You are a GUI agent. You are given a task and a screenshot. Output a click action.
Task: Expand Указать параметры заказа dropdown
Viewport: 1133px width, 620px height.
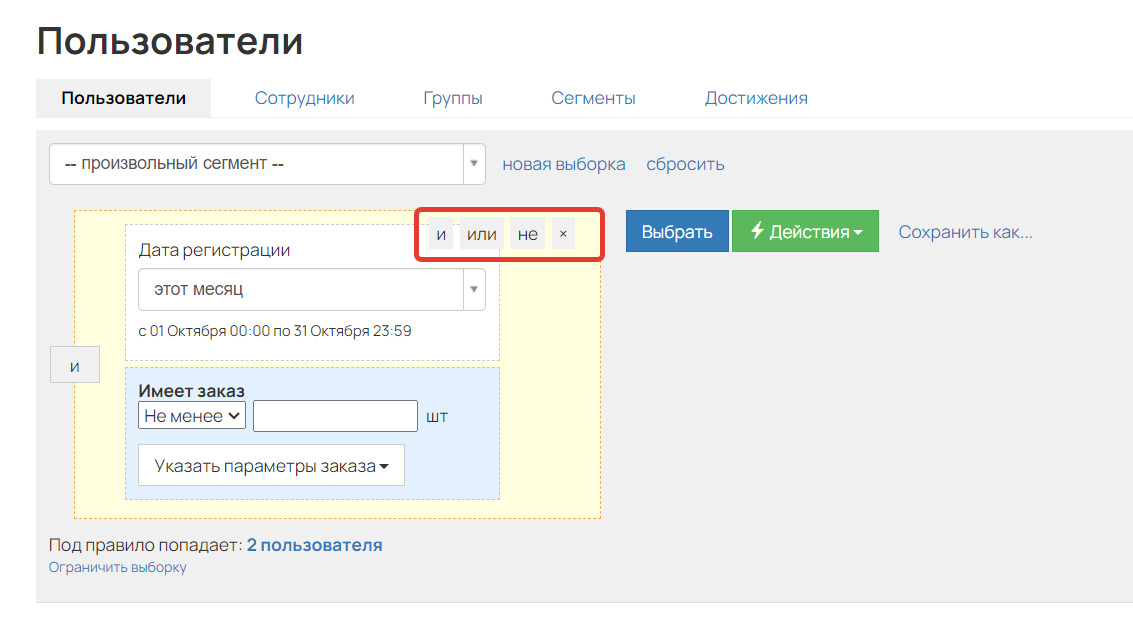tap(271, 465)
